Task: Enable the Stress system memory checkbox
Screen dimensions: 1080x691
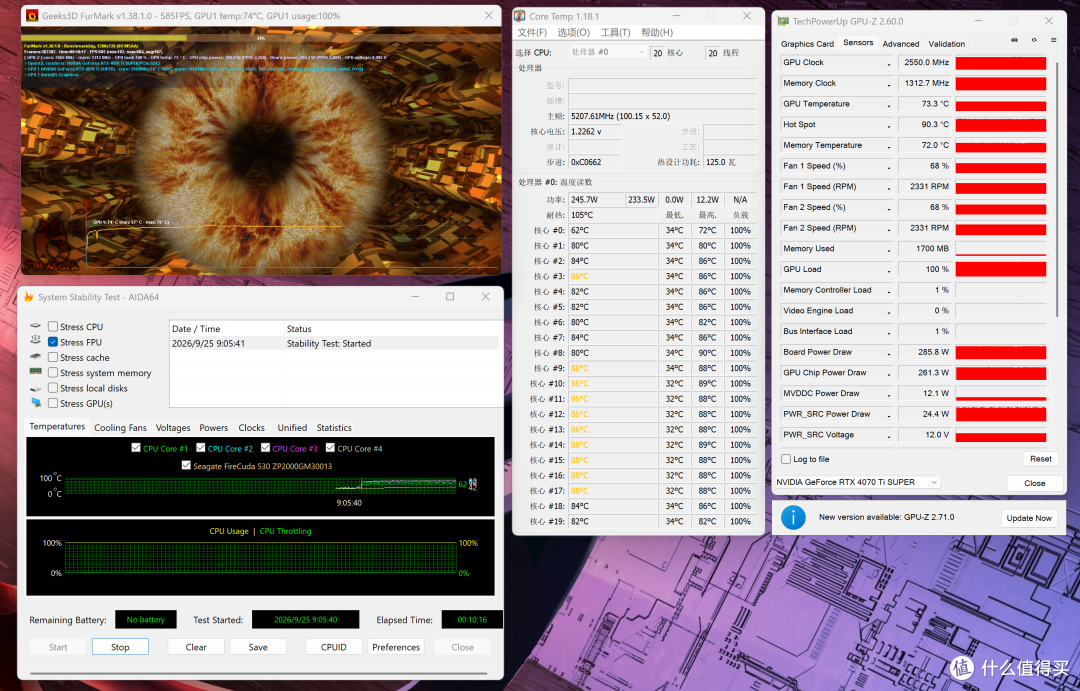Action: click(x=53, y=373)
